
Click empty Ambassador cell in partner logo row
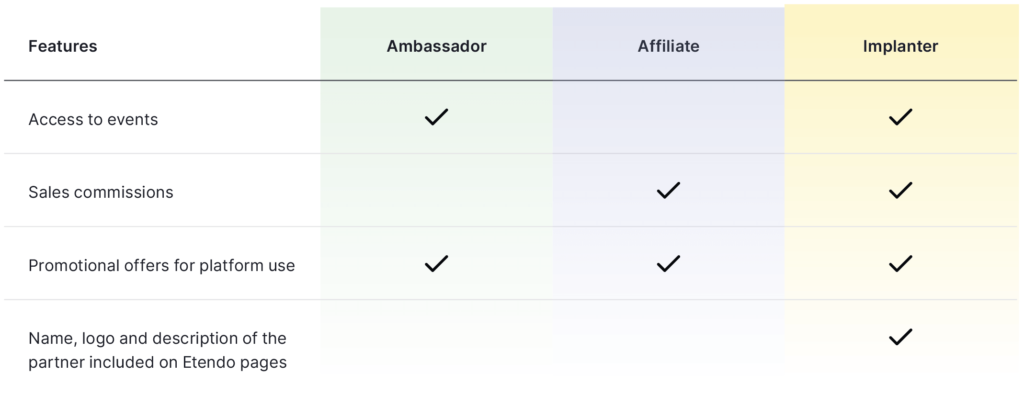point(436,337)
